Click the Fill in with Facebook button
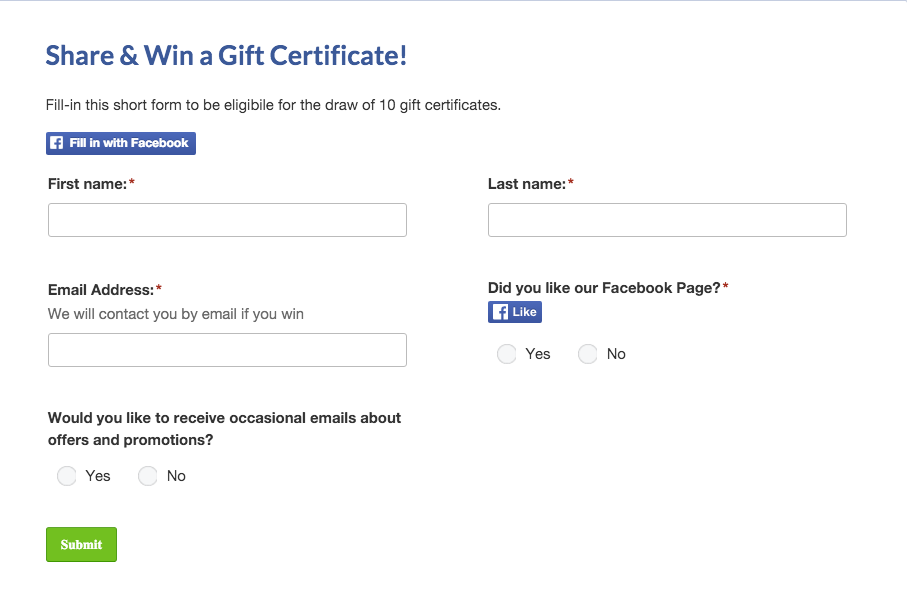 (x=121, y=143)
